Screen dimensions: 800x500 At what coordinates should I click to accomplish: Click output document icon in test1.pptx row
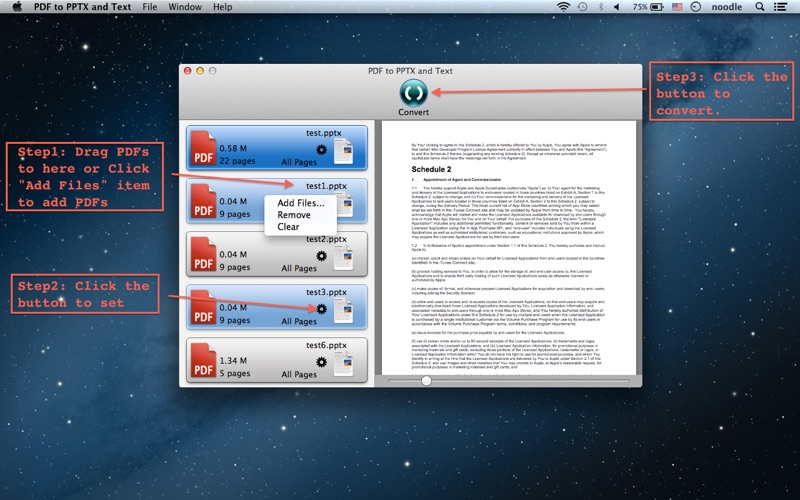coord(346,205)
